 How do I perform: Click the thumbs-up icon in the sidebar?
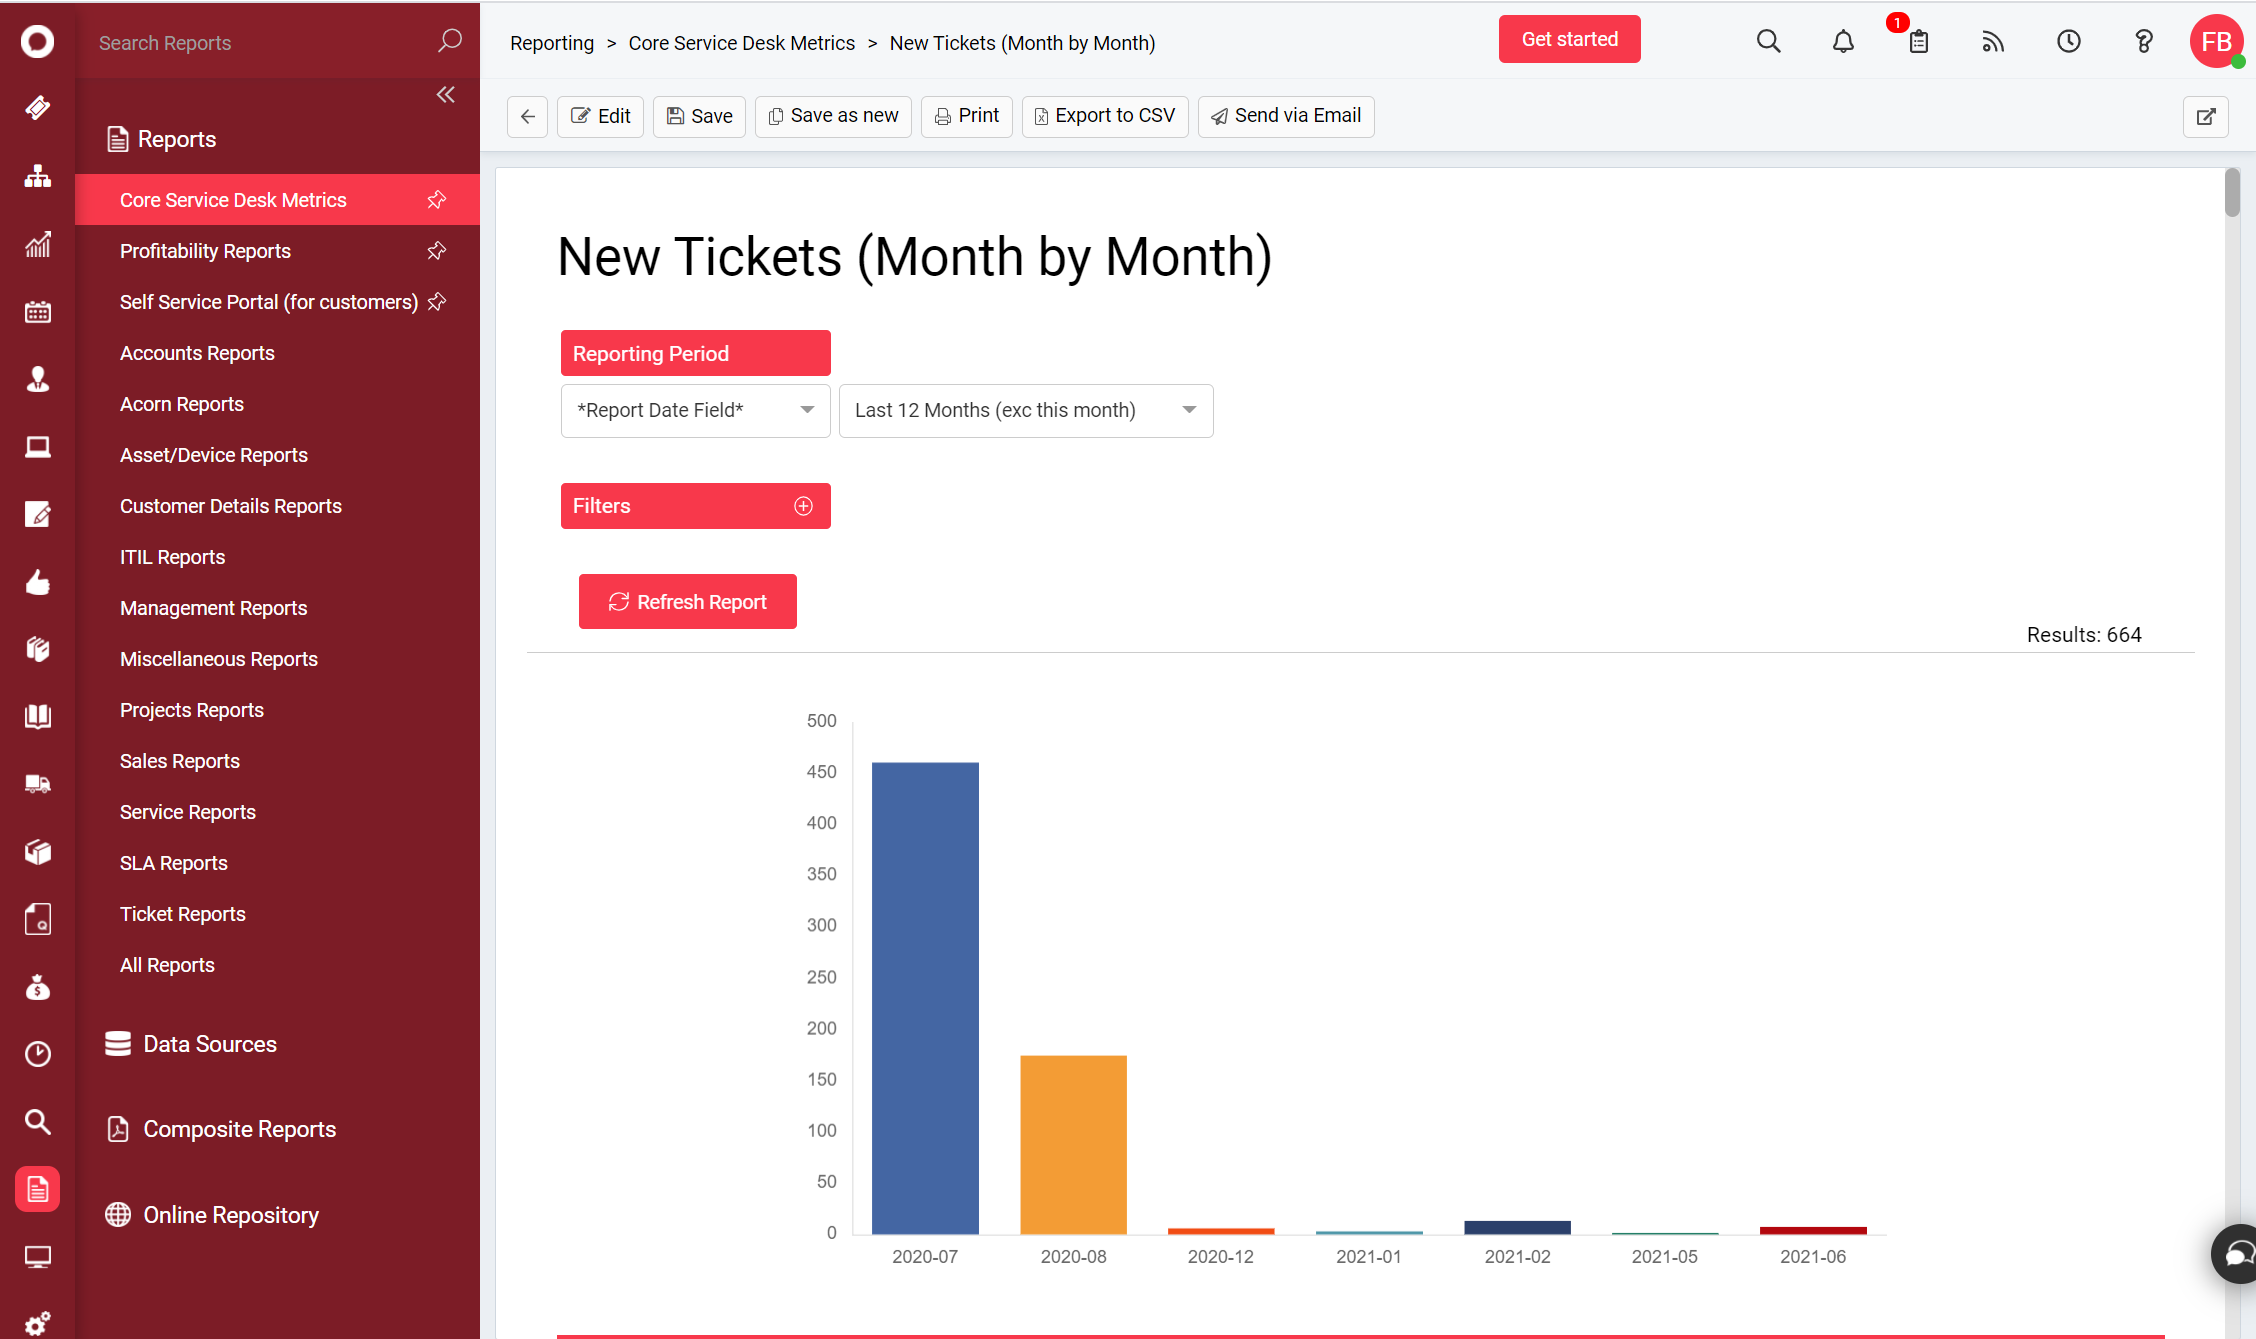click(38, 582)
